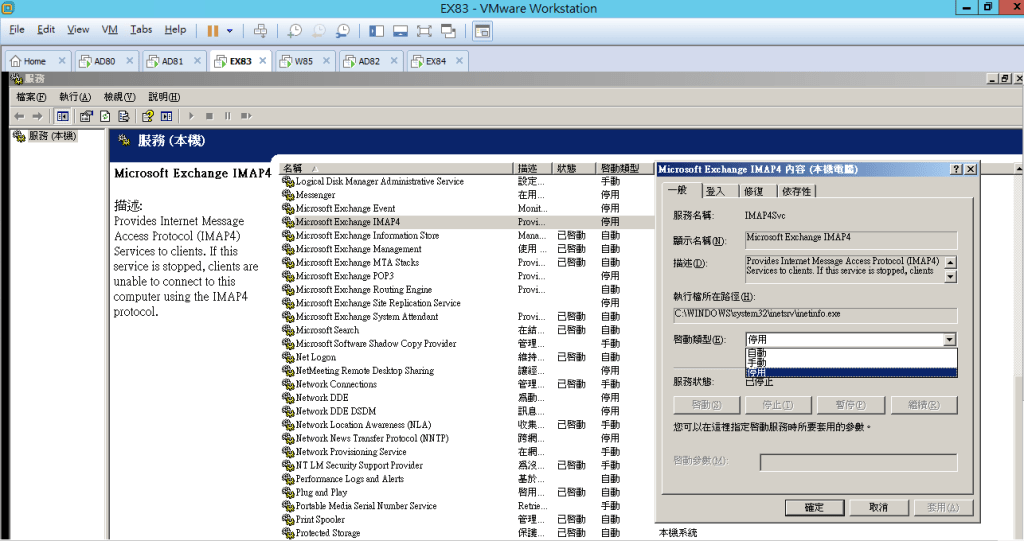Open the startup type combo box (啟動類型)
The height and width of the screenshot is (541, 1024).
(x=850, y=340)
